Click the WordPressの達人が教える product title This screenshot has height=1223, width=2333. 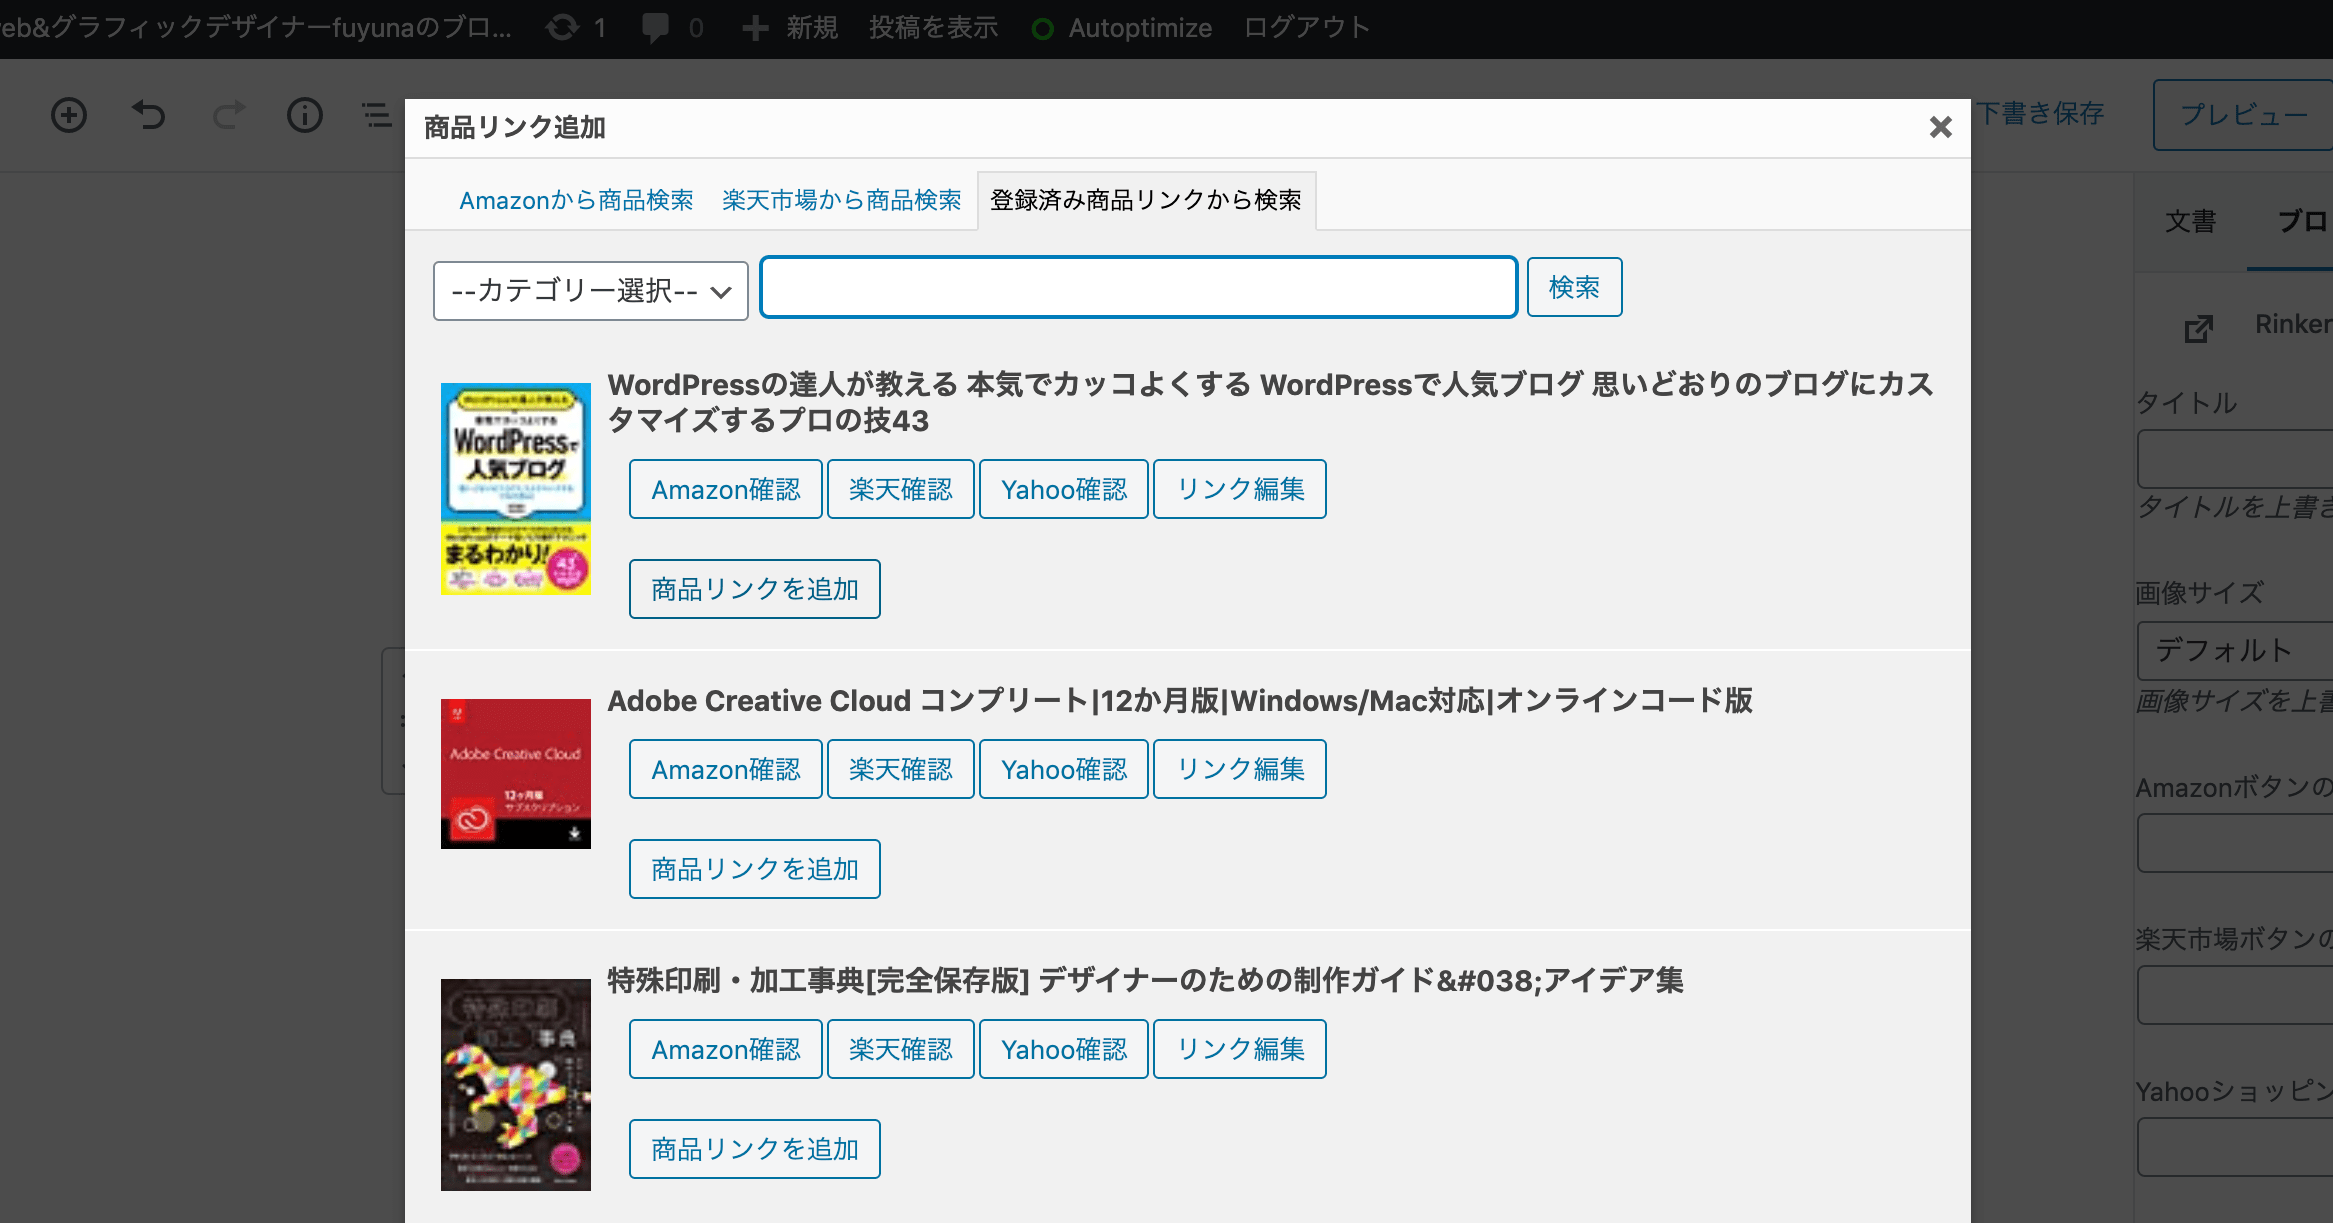(x=1270, y=402)
